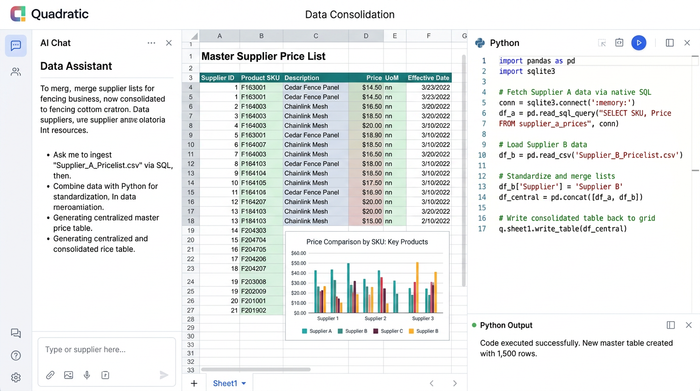Click the F164007 SKU cell

point(261,145)
